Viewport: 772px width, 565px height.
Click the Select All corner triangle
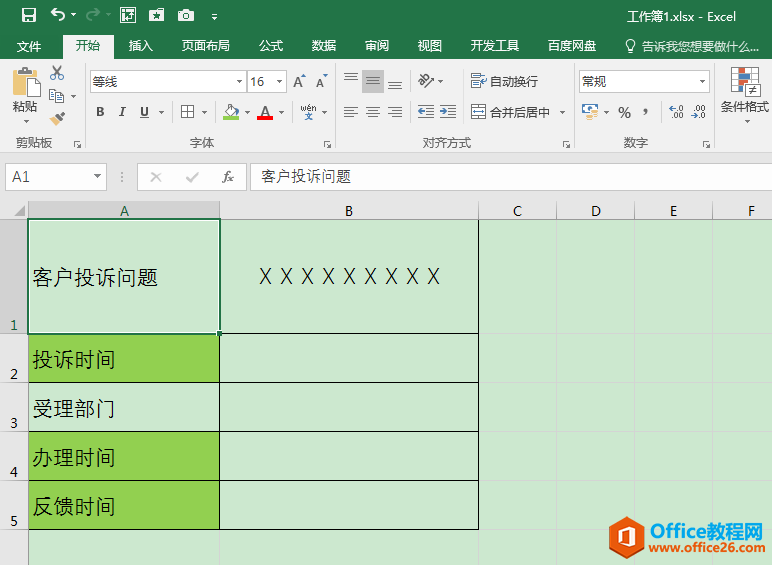point(18,211)
